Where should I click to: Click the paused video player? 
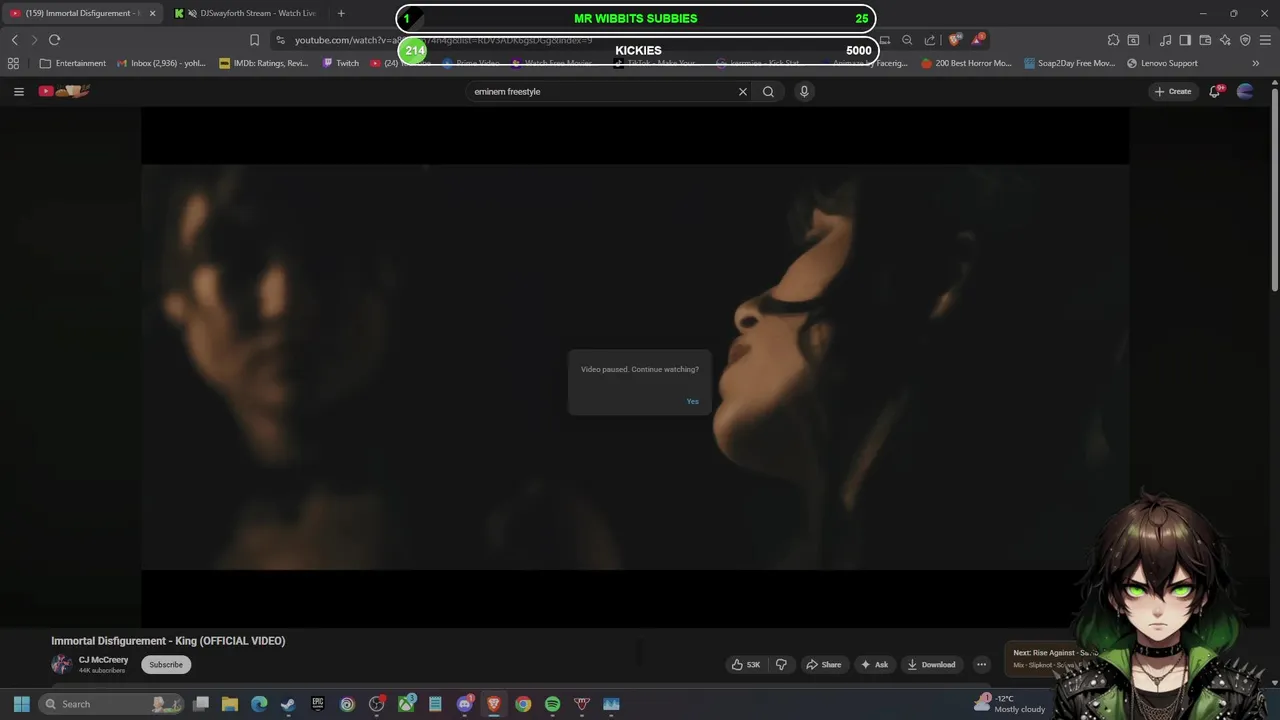[635, 367]
